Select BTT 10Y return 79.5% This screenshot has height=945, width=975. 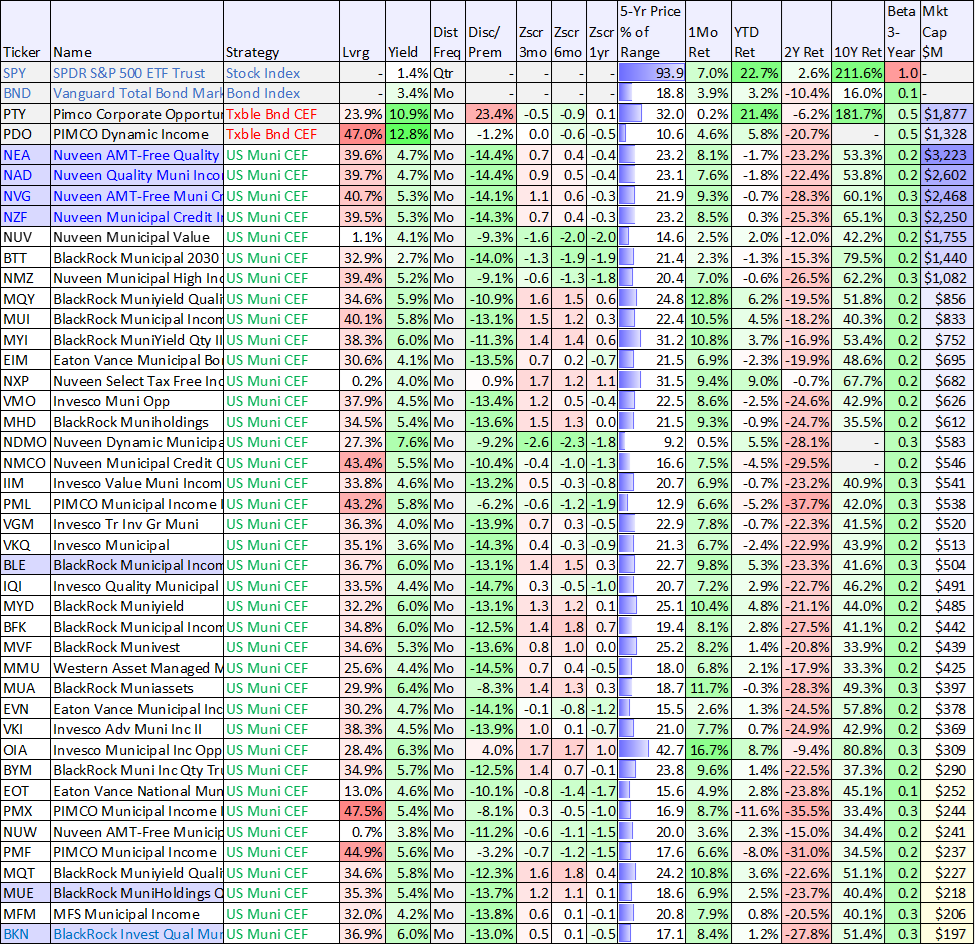click(858, 258)
